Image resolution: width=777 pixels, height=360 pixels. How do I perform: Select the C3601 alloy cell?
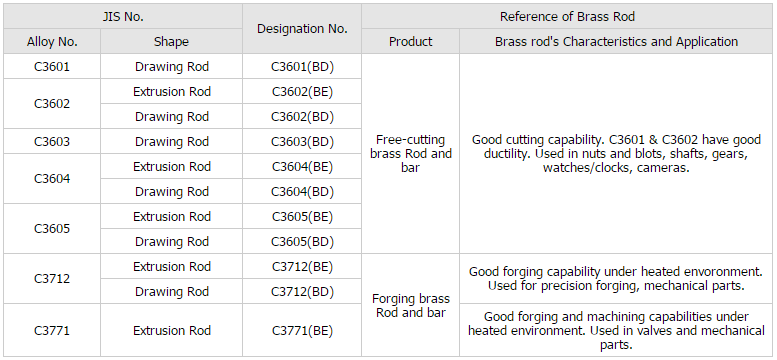pyautogui.click(x=52, y=66)
